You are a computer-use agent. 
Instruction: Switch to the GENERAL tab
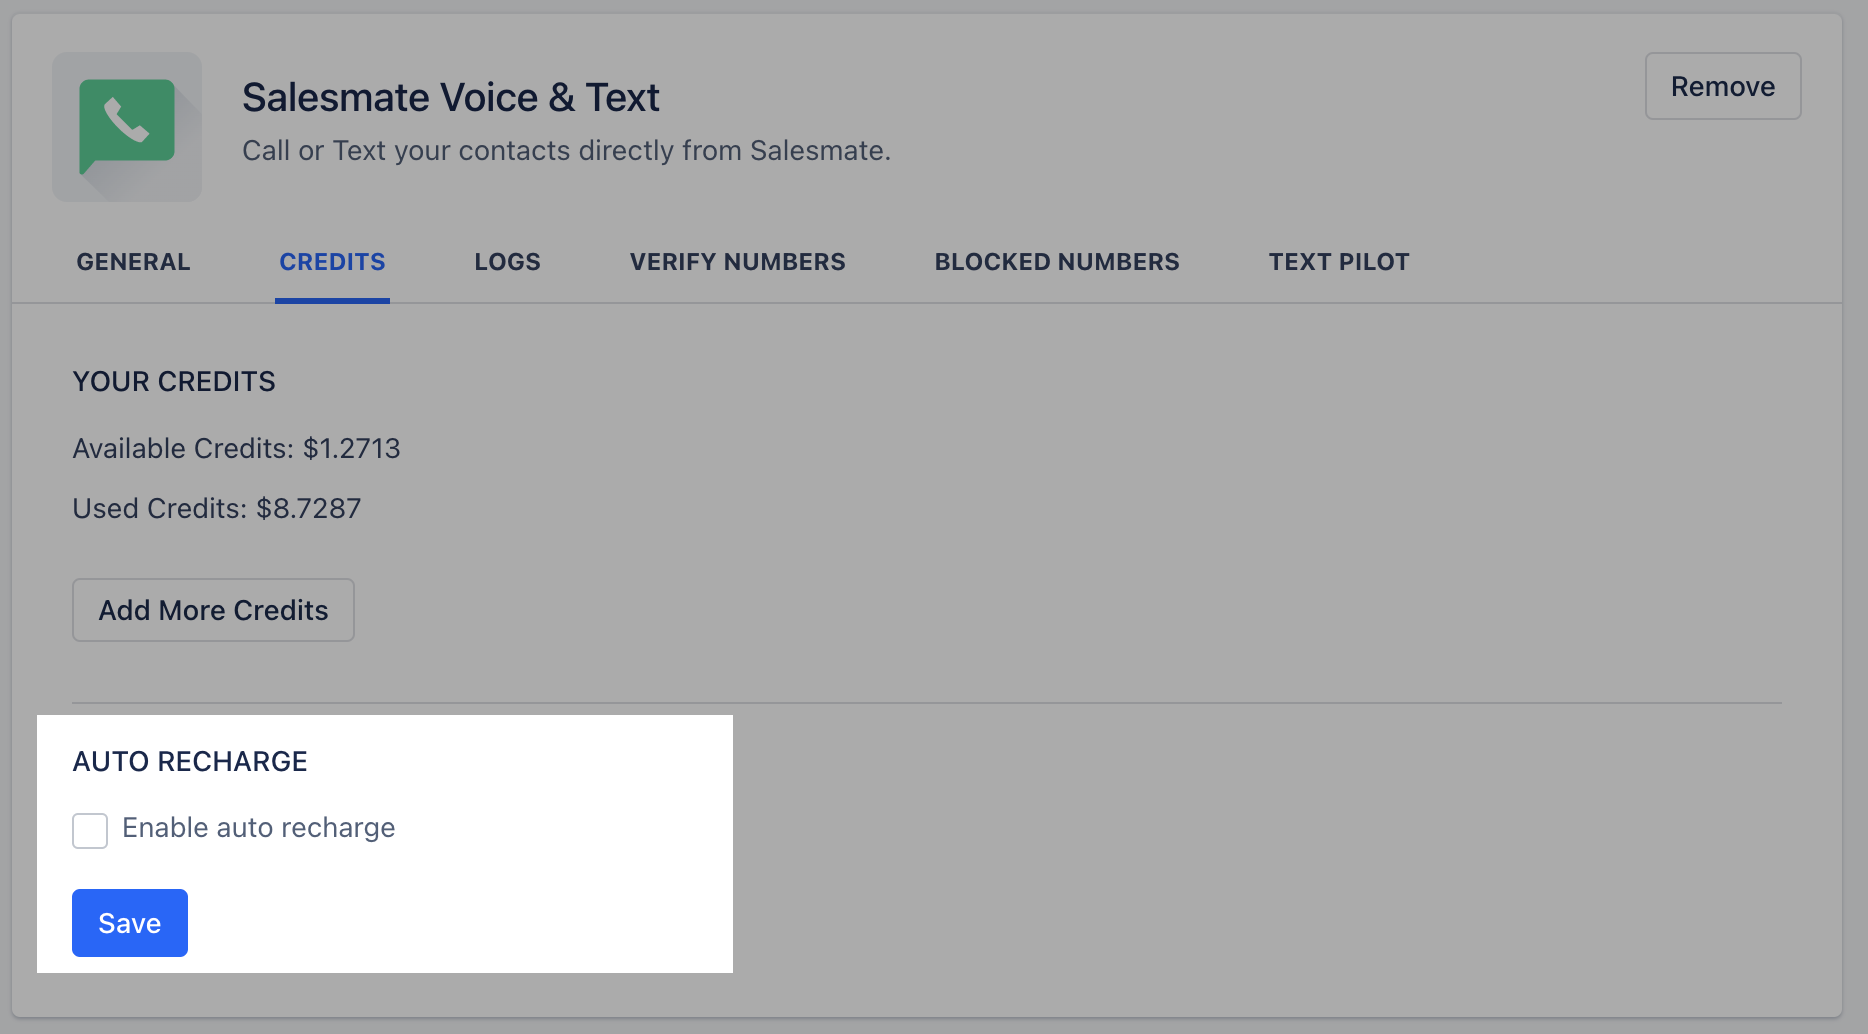(x=133, y=262)
